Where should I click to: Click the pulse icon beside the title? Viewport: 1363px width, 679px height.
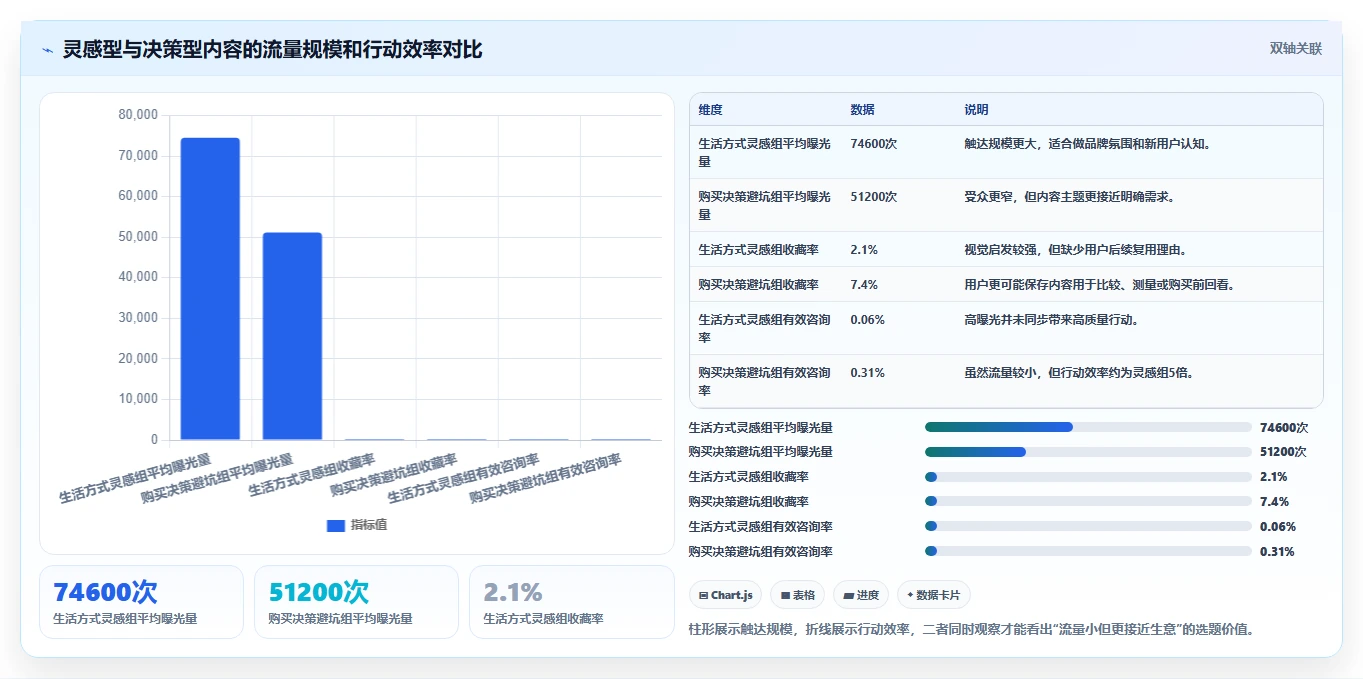pyautogui.click(x=48, y=50)
